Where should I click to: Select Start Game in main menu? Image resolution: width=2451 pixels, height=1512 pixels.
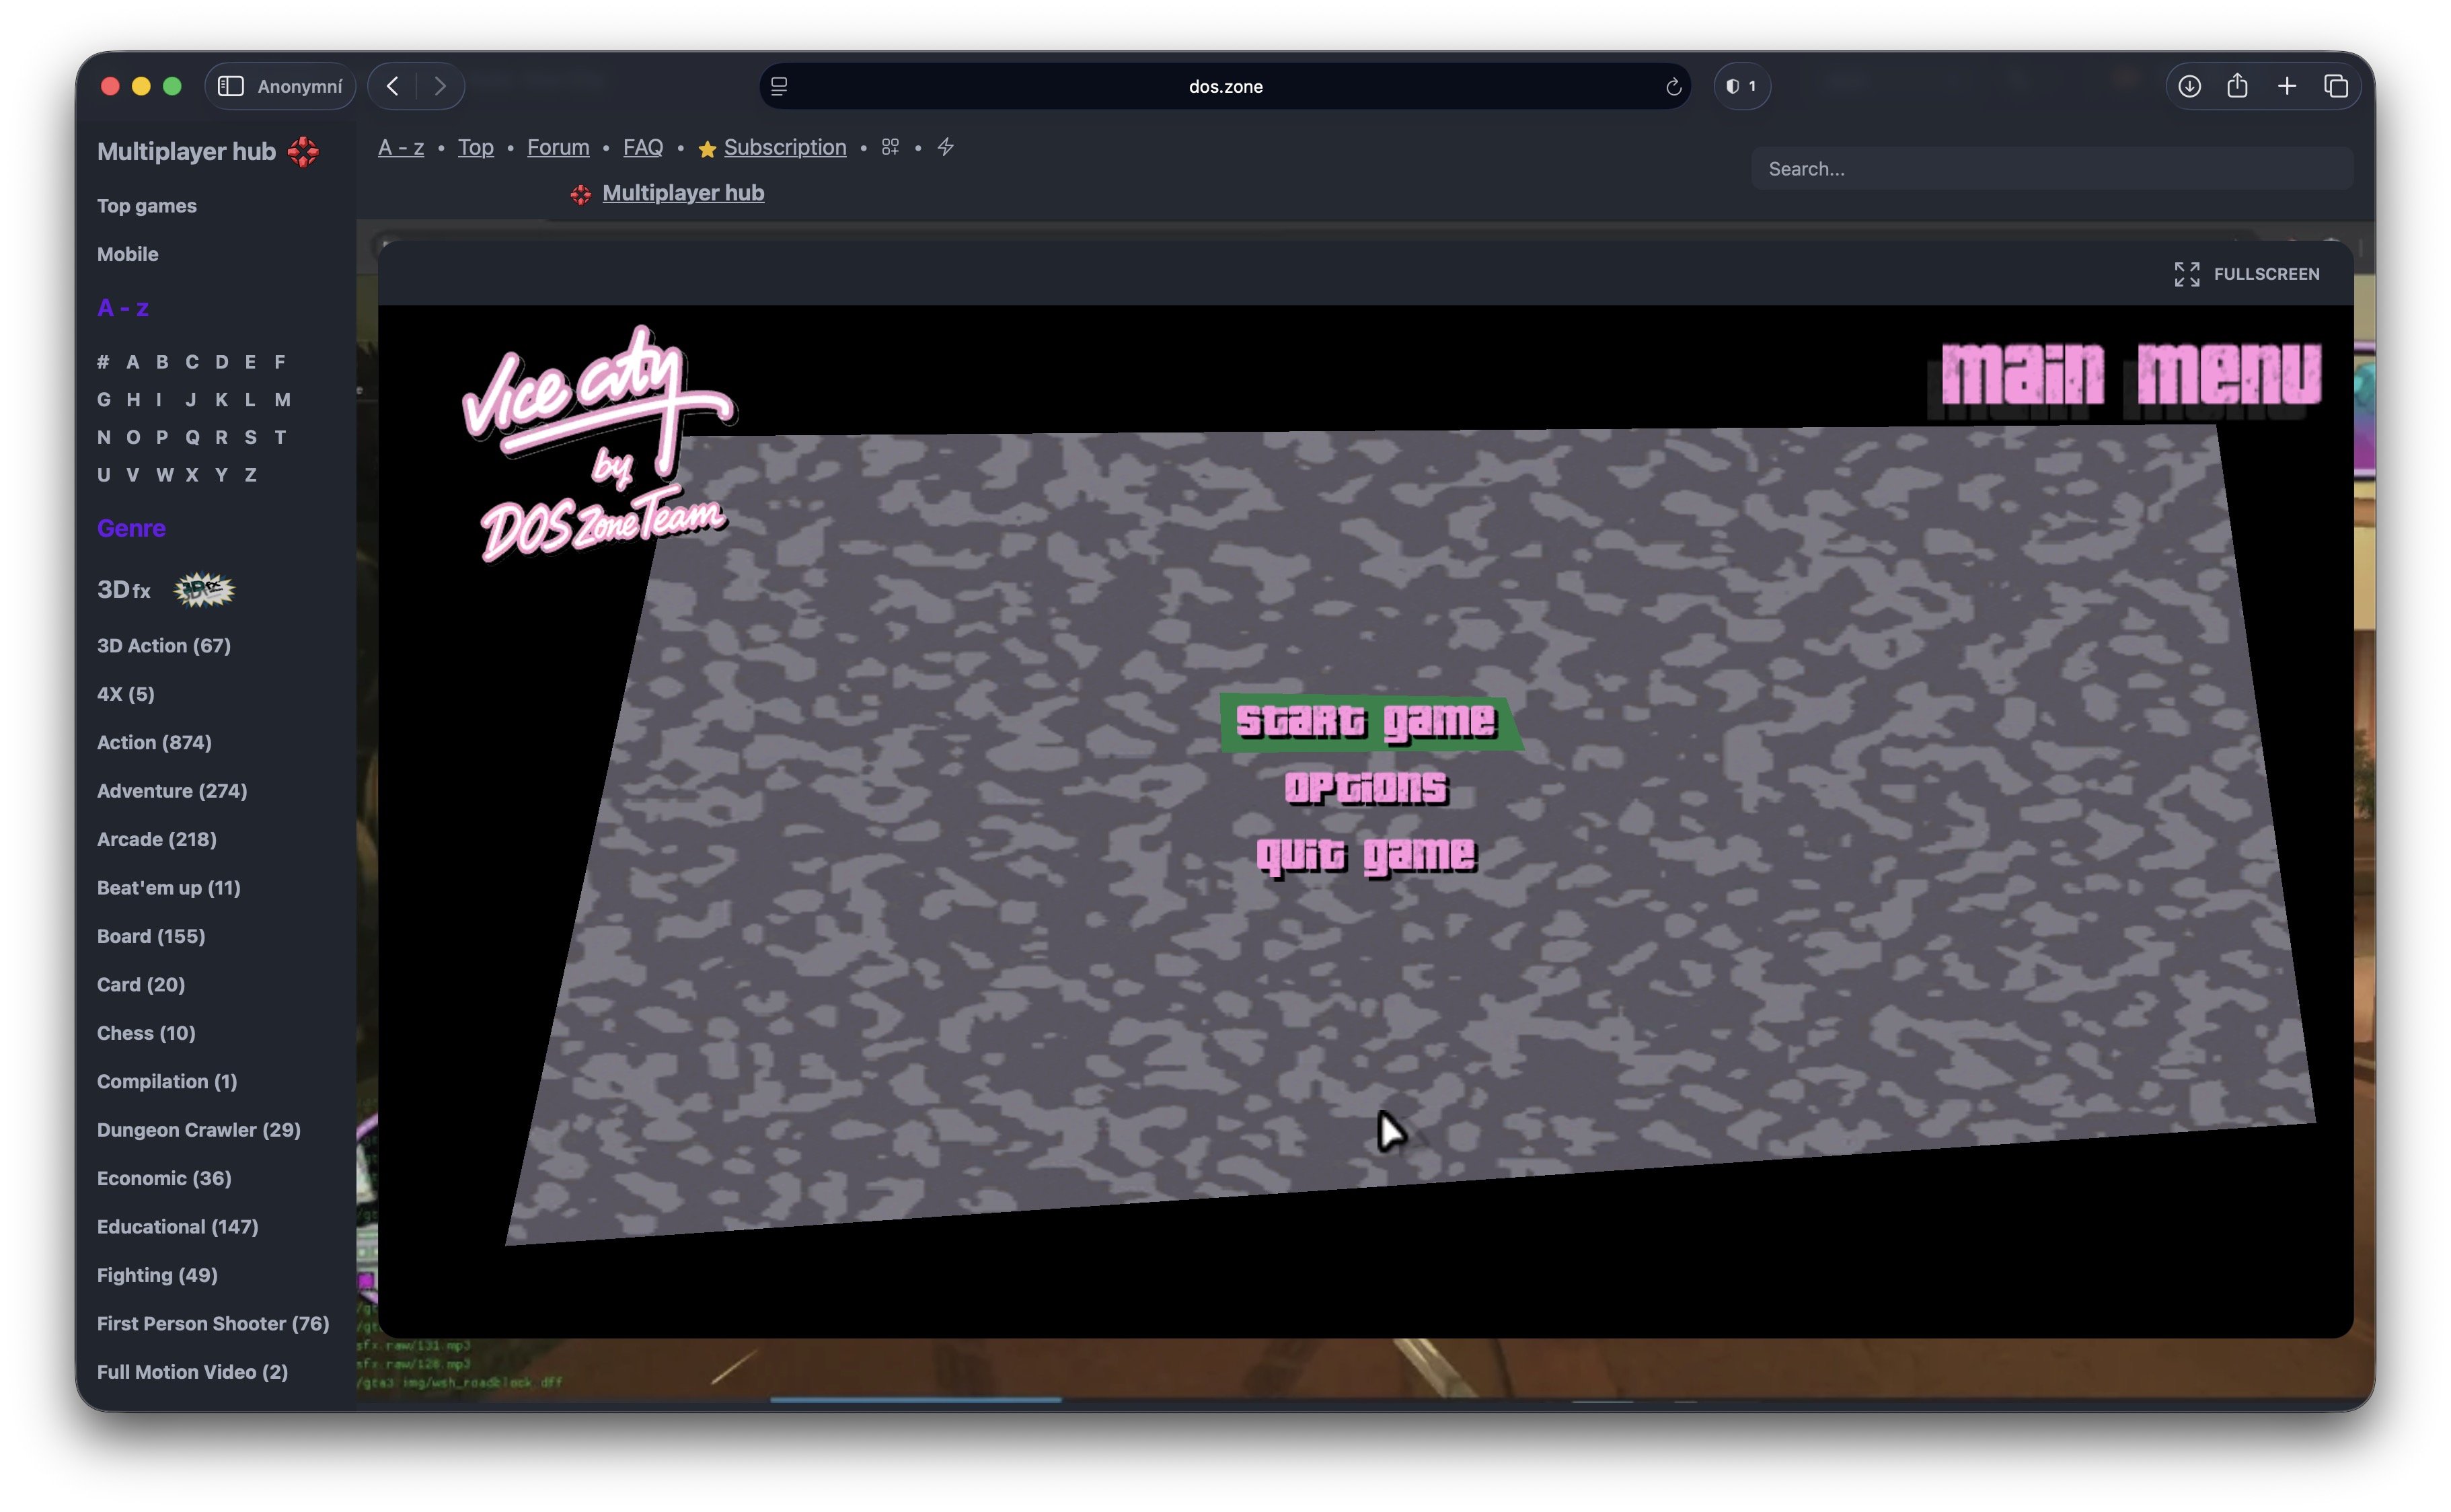pyautogui.click(x=1366, y=721)
